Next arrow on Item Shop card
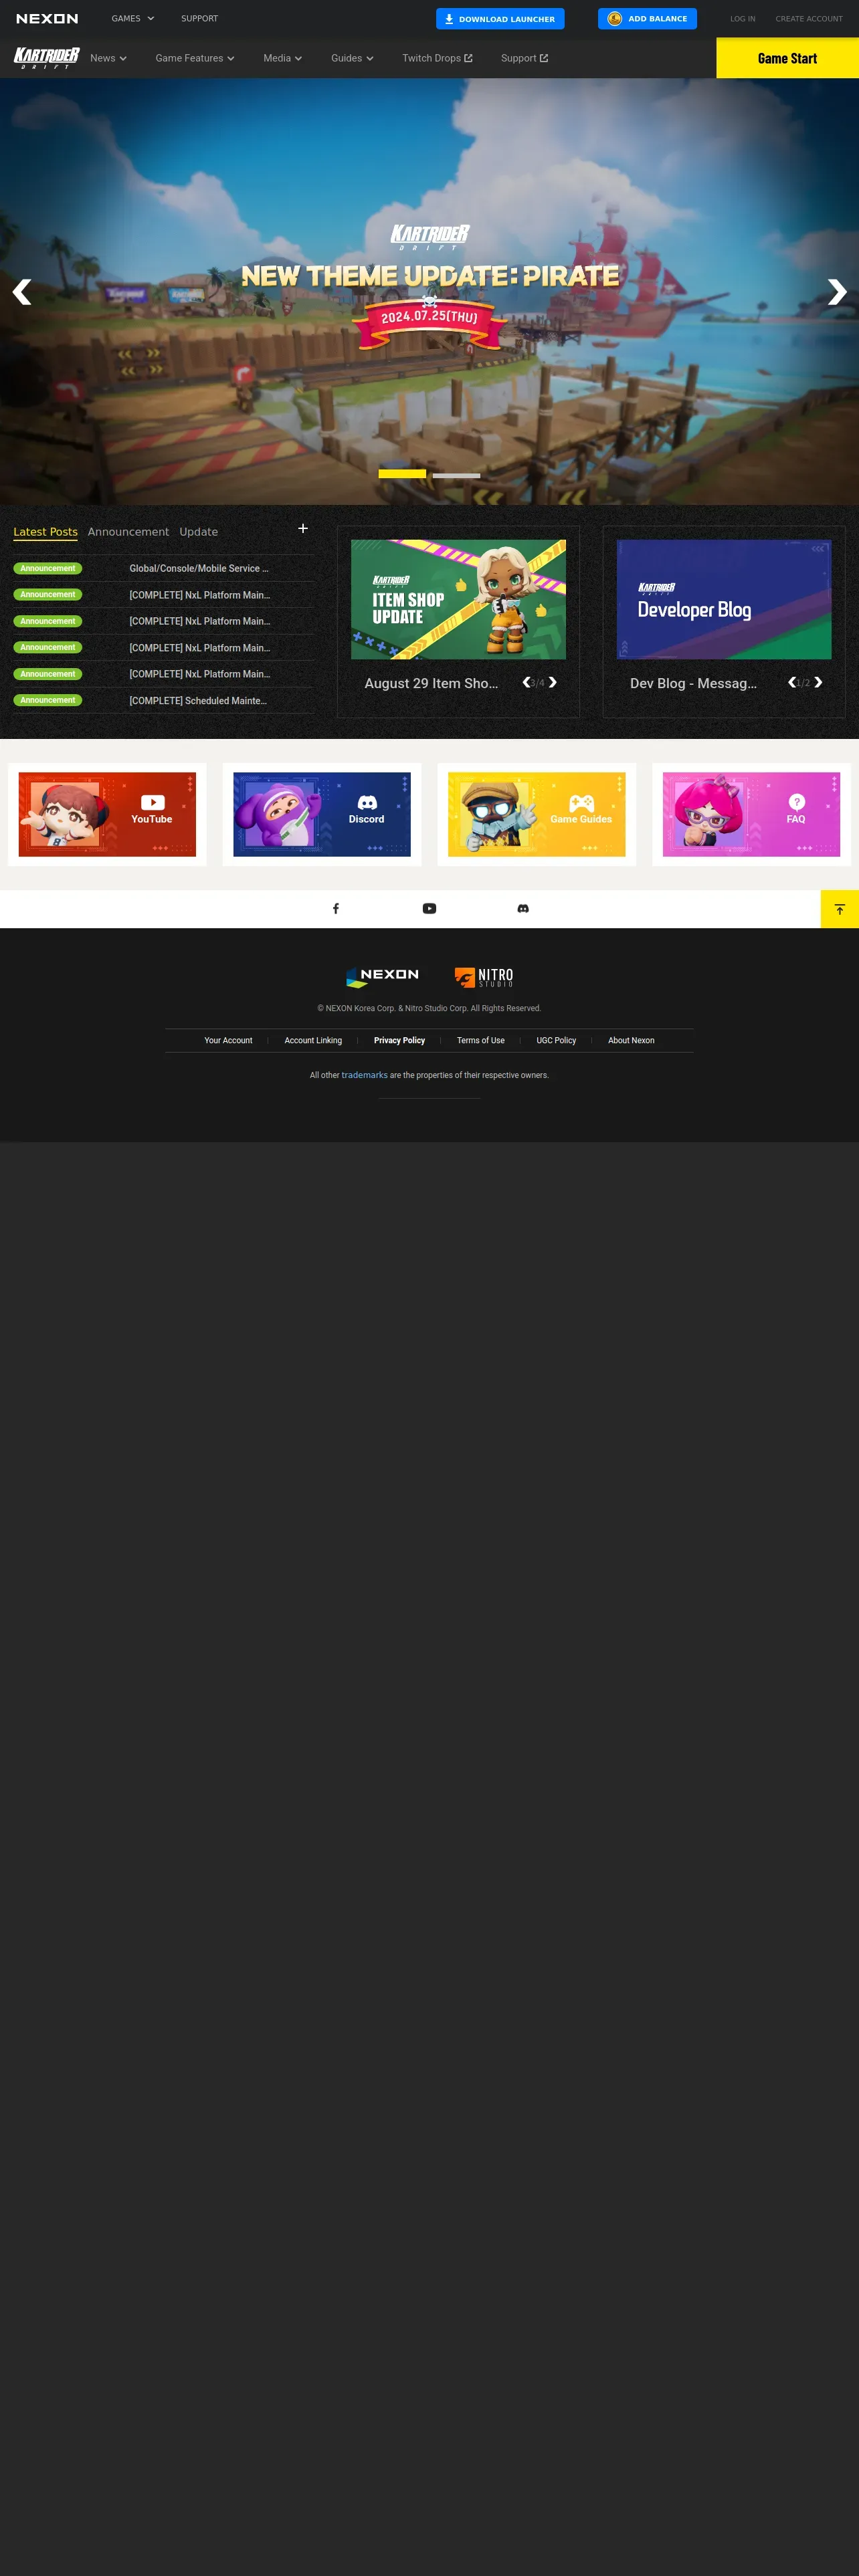 [x=552, y=682]
